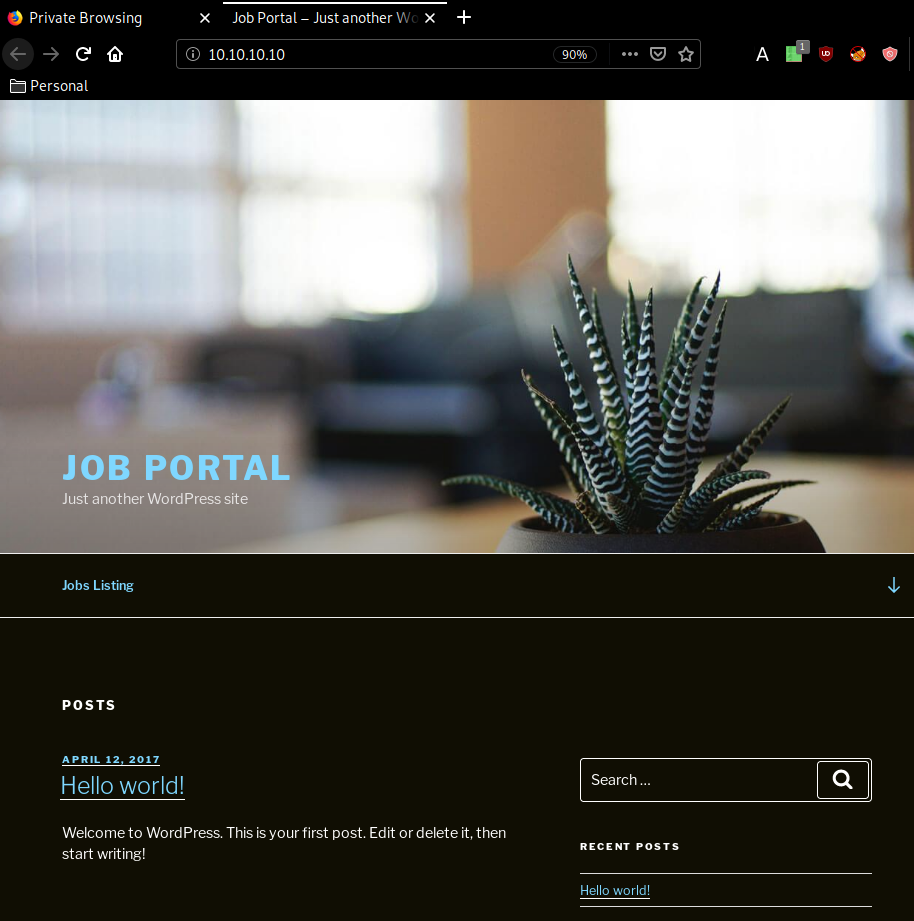Open a new tab
This screenshot has height=921, width=914.
click(x=464, y=18)
